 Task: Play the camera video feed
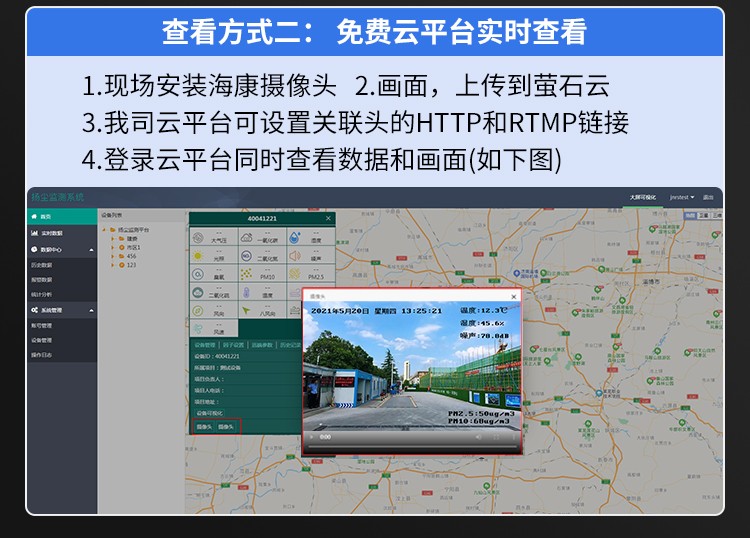tap(311, 437)
